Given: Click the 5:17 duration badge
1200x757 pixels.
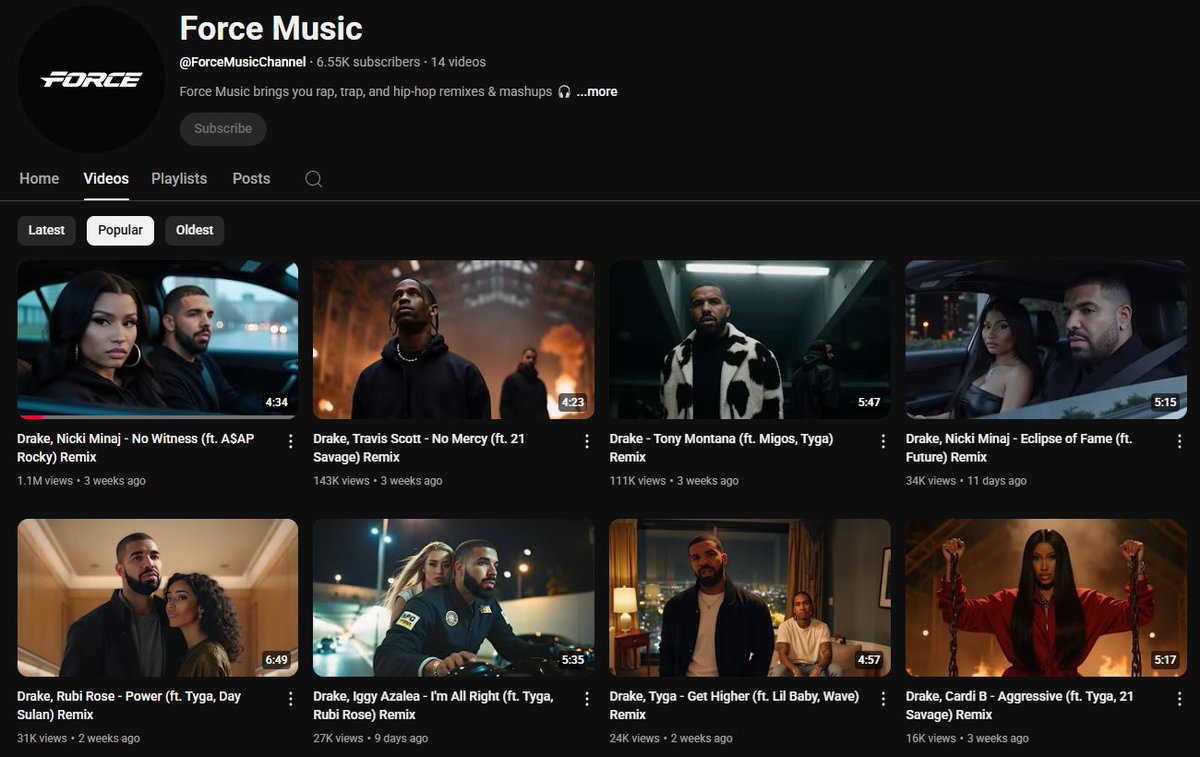Looking at the screenshot, I should 1165,660.
